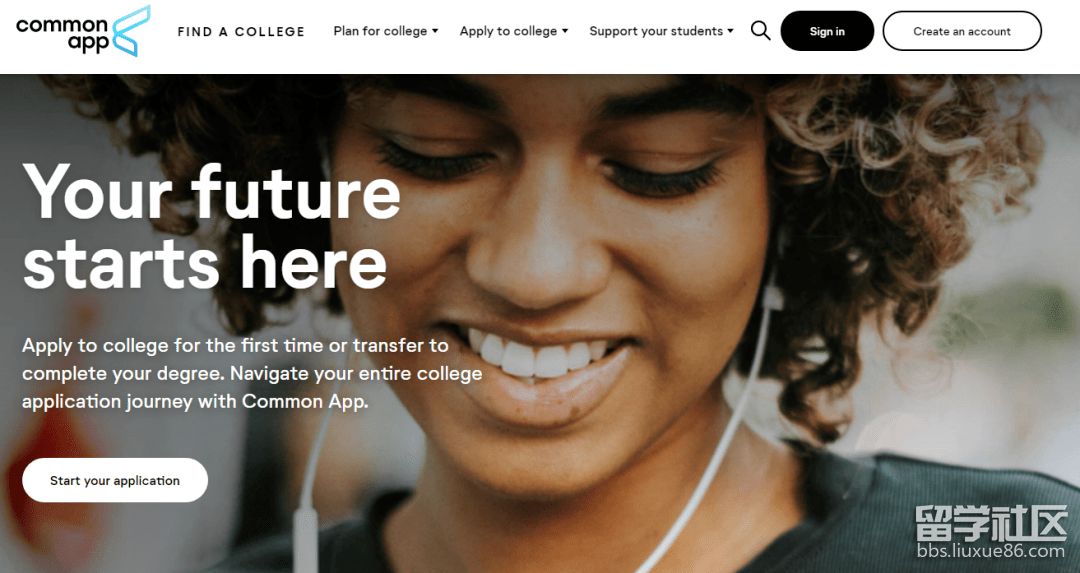This screenshot has height=573, width=1080.
Task: Expand the Support your students dropdown arrow
Action: tap(730, 31)
